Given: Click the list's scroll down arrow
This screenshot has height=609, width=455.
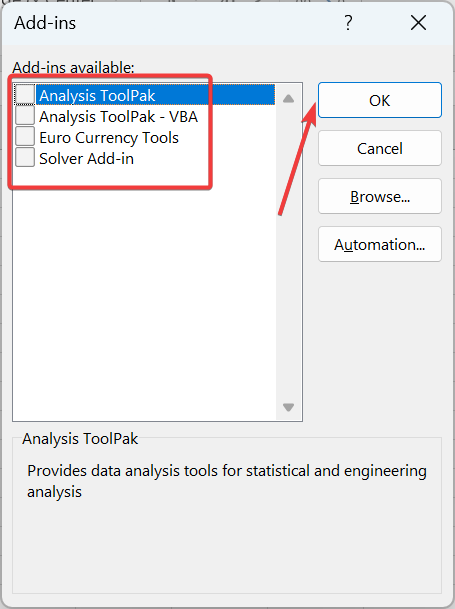Looking at the screenshot, I should [288, 407].
